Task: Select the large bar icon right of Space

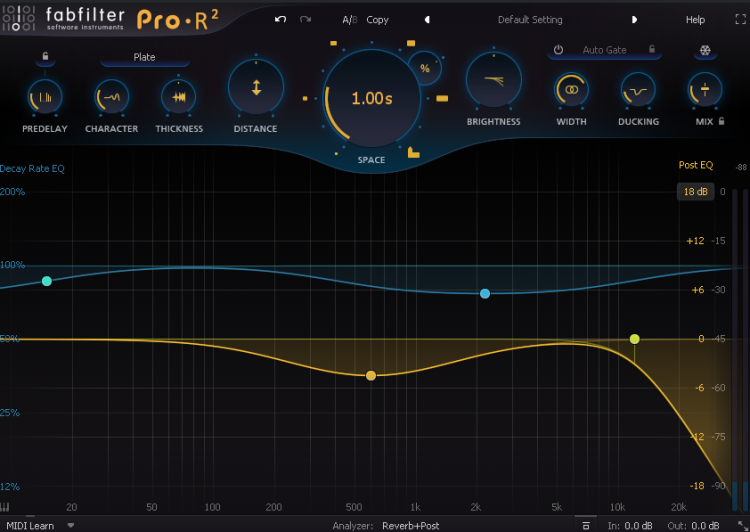Action: click(442, 99)
